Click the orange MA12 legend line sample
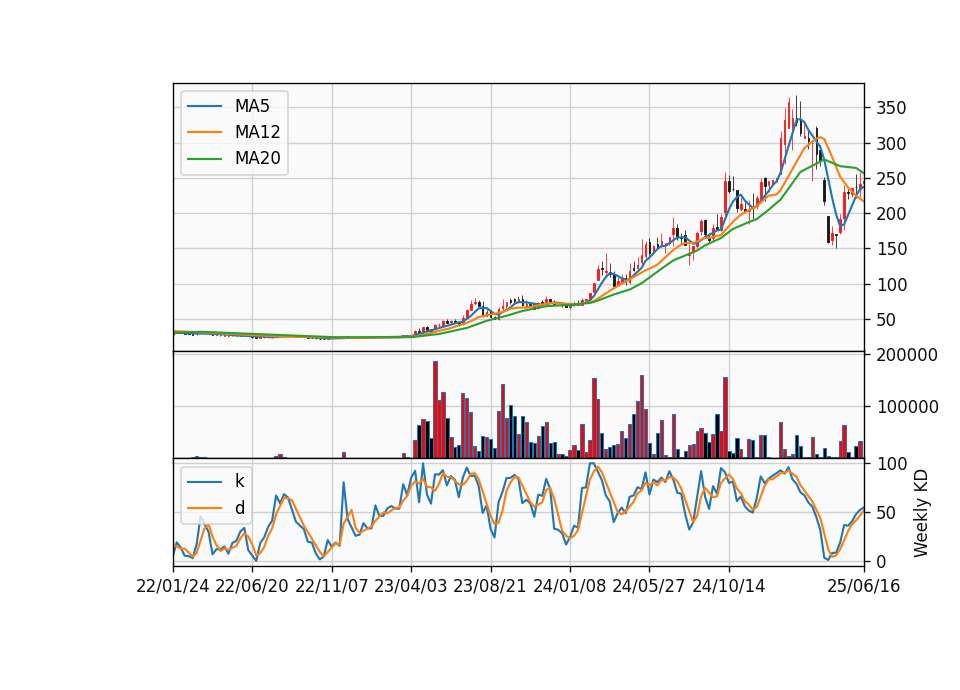 coord(204,132)
